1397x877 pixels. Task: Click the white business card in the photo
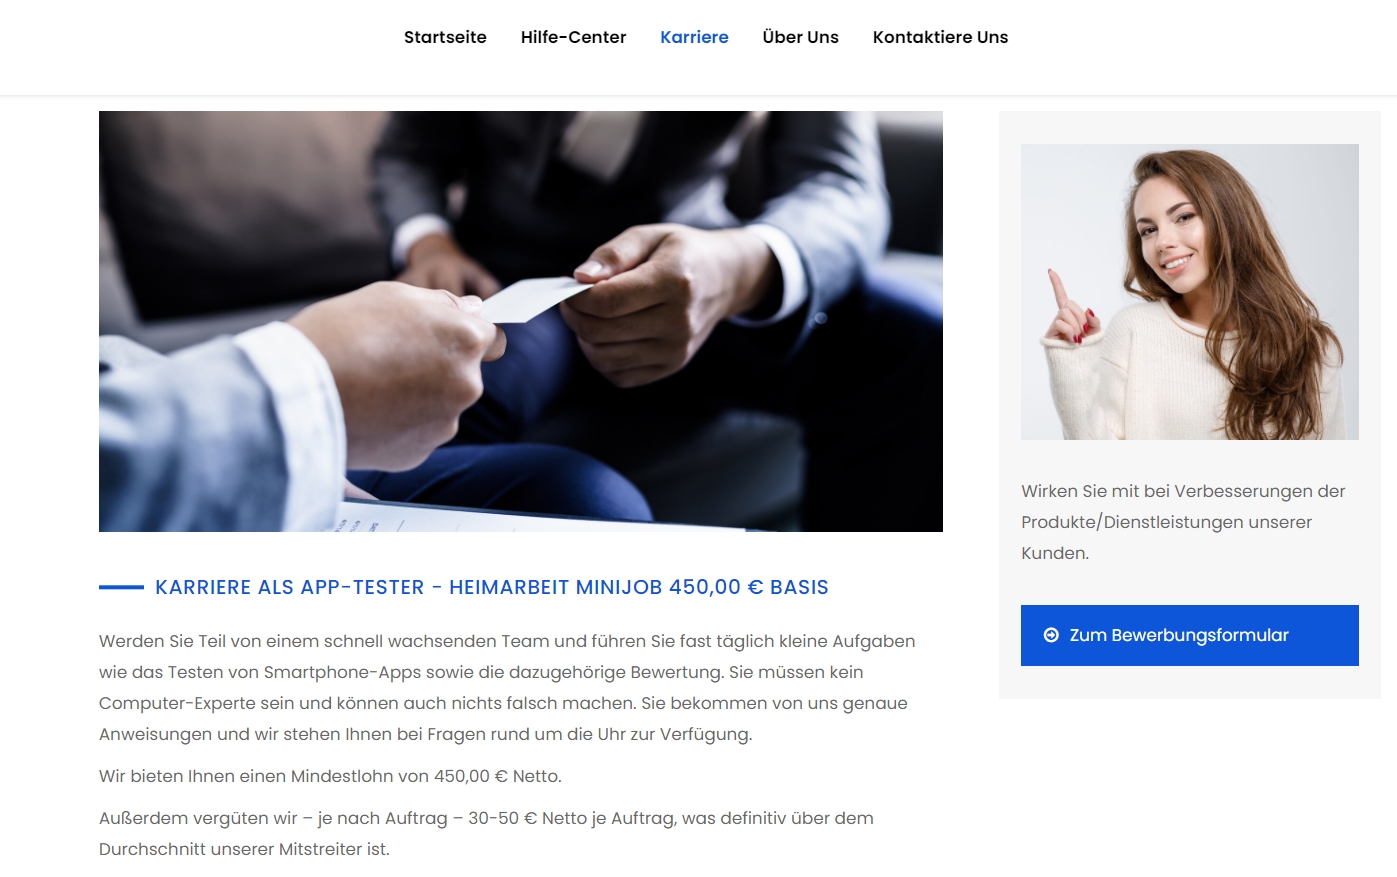pyautogui.click(x=536, y=299)
